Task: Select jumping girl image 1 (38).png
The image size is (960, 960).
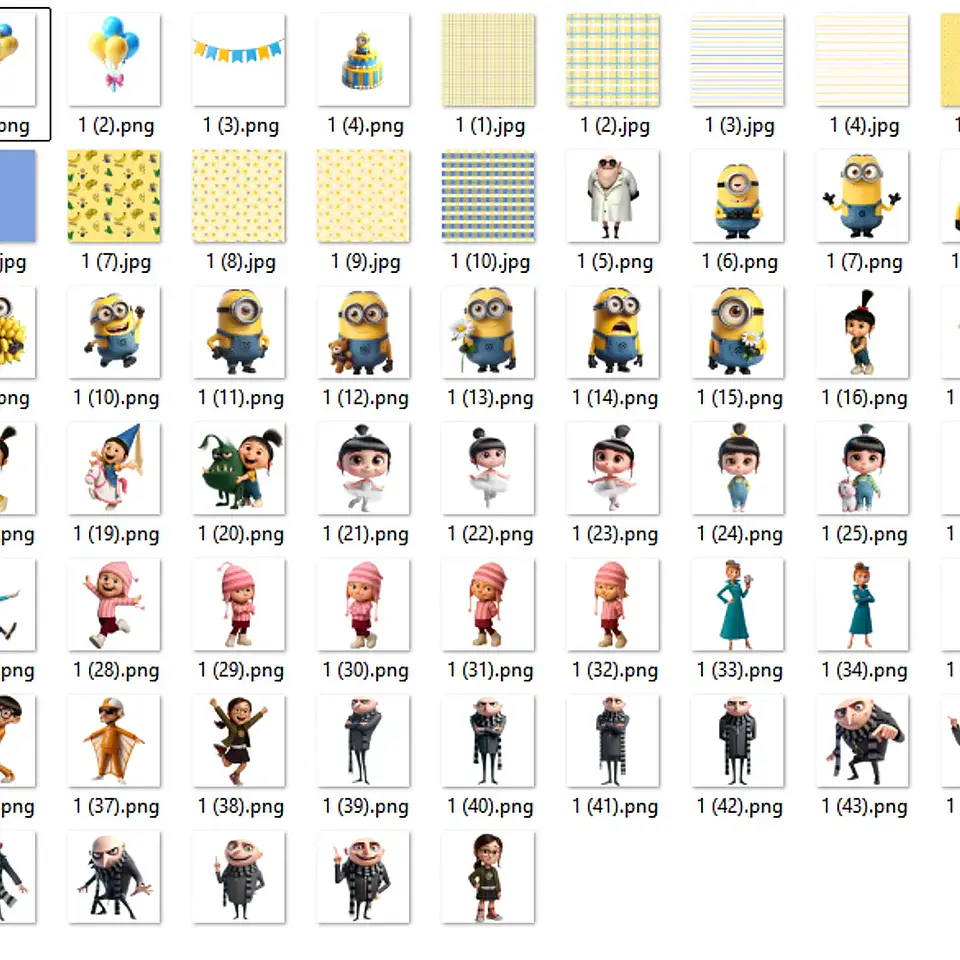Action: click(238, 740)
